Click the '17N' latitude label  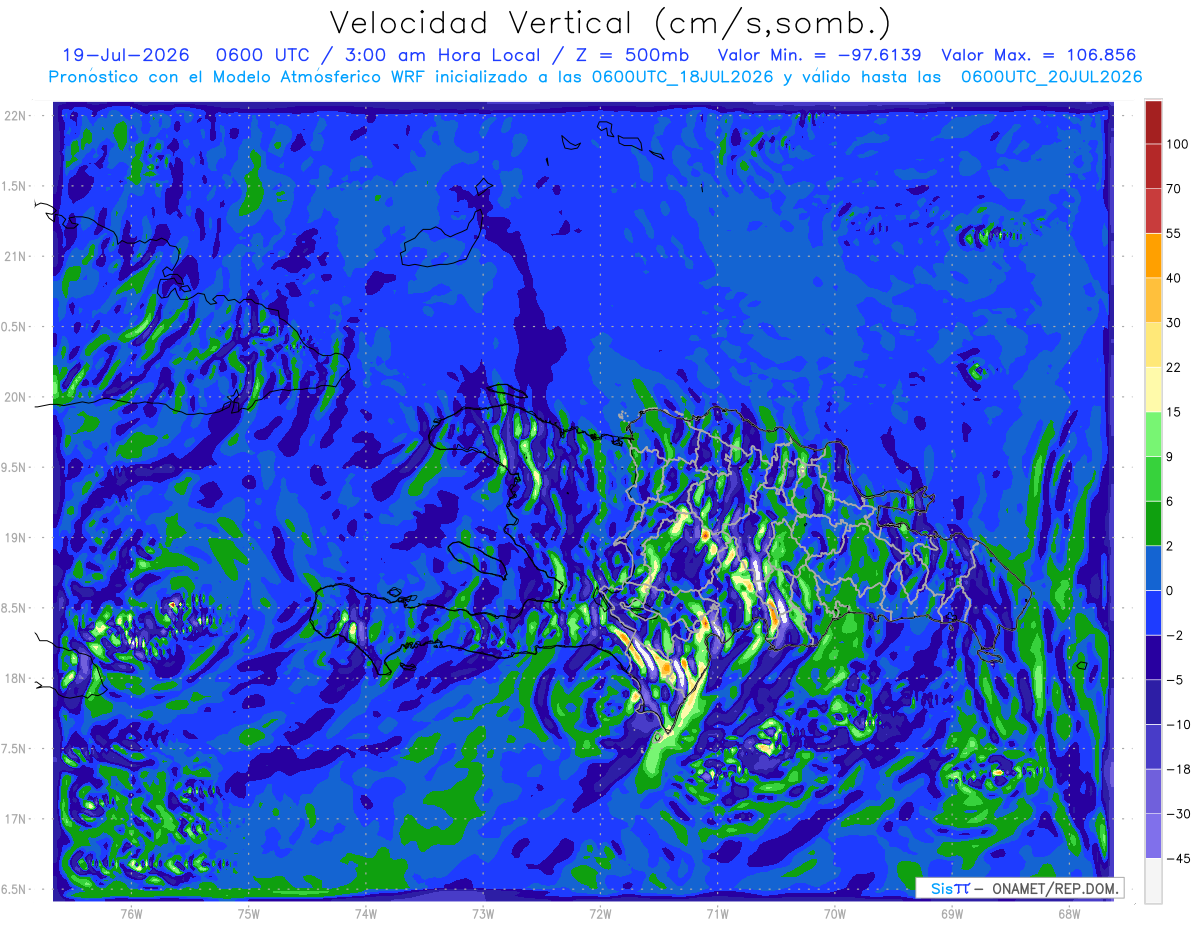pyautogui.click(x=17, y=819)
